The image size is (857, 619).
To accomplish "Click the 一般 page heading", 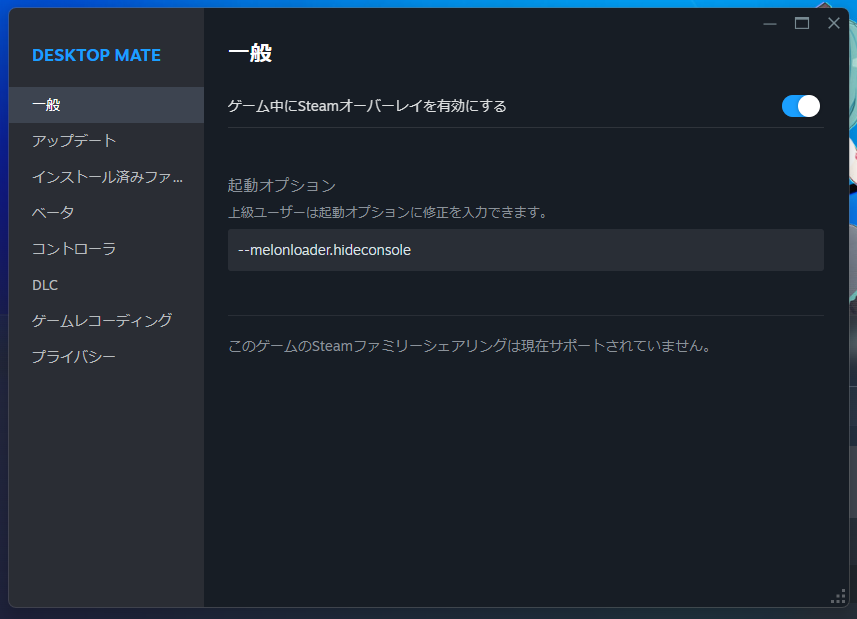I will [250, 53].
